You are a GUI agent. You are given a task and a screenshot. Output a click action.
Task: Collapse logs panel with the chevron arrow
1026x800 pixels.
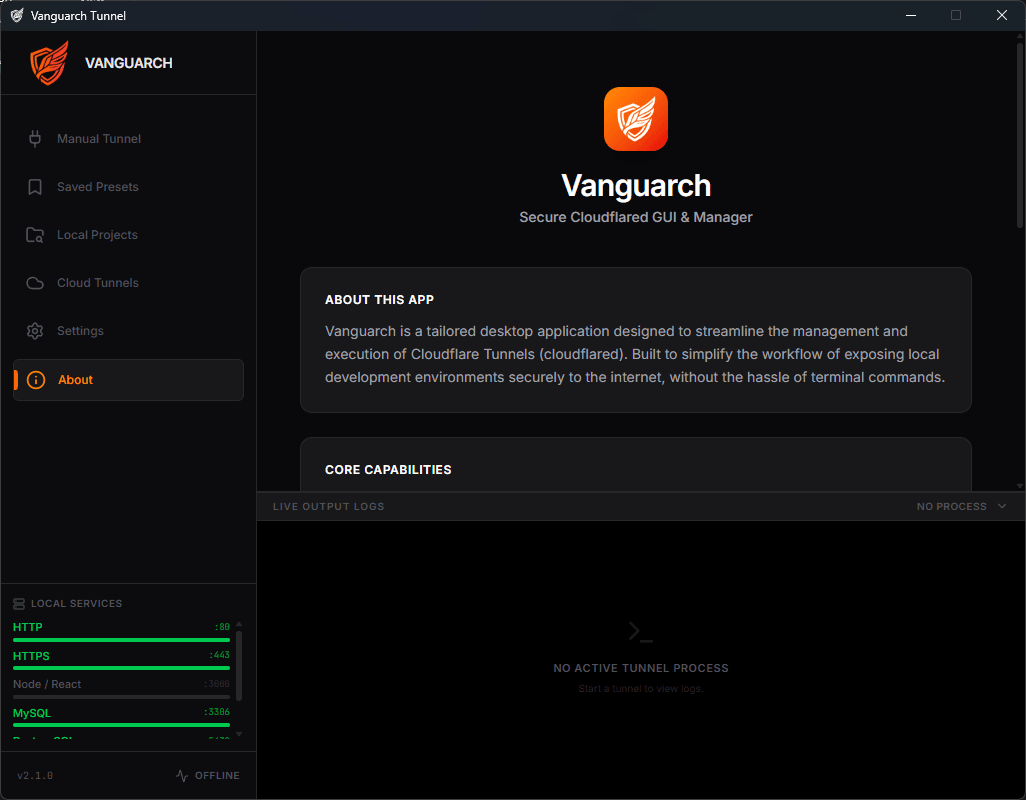1002,506
